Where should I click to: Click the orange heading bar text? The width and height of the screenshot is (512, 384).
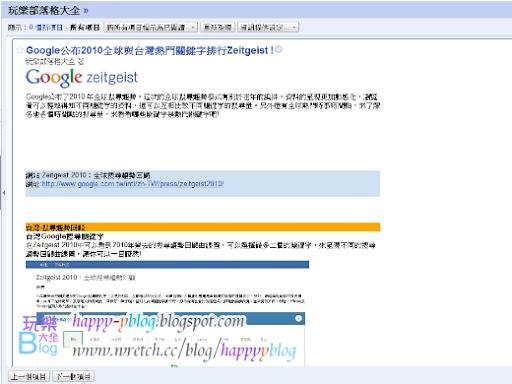click(x=55, y=228)
